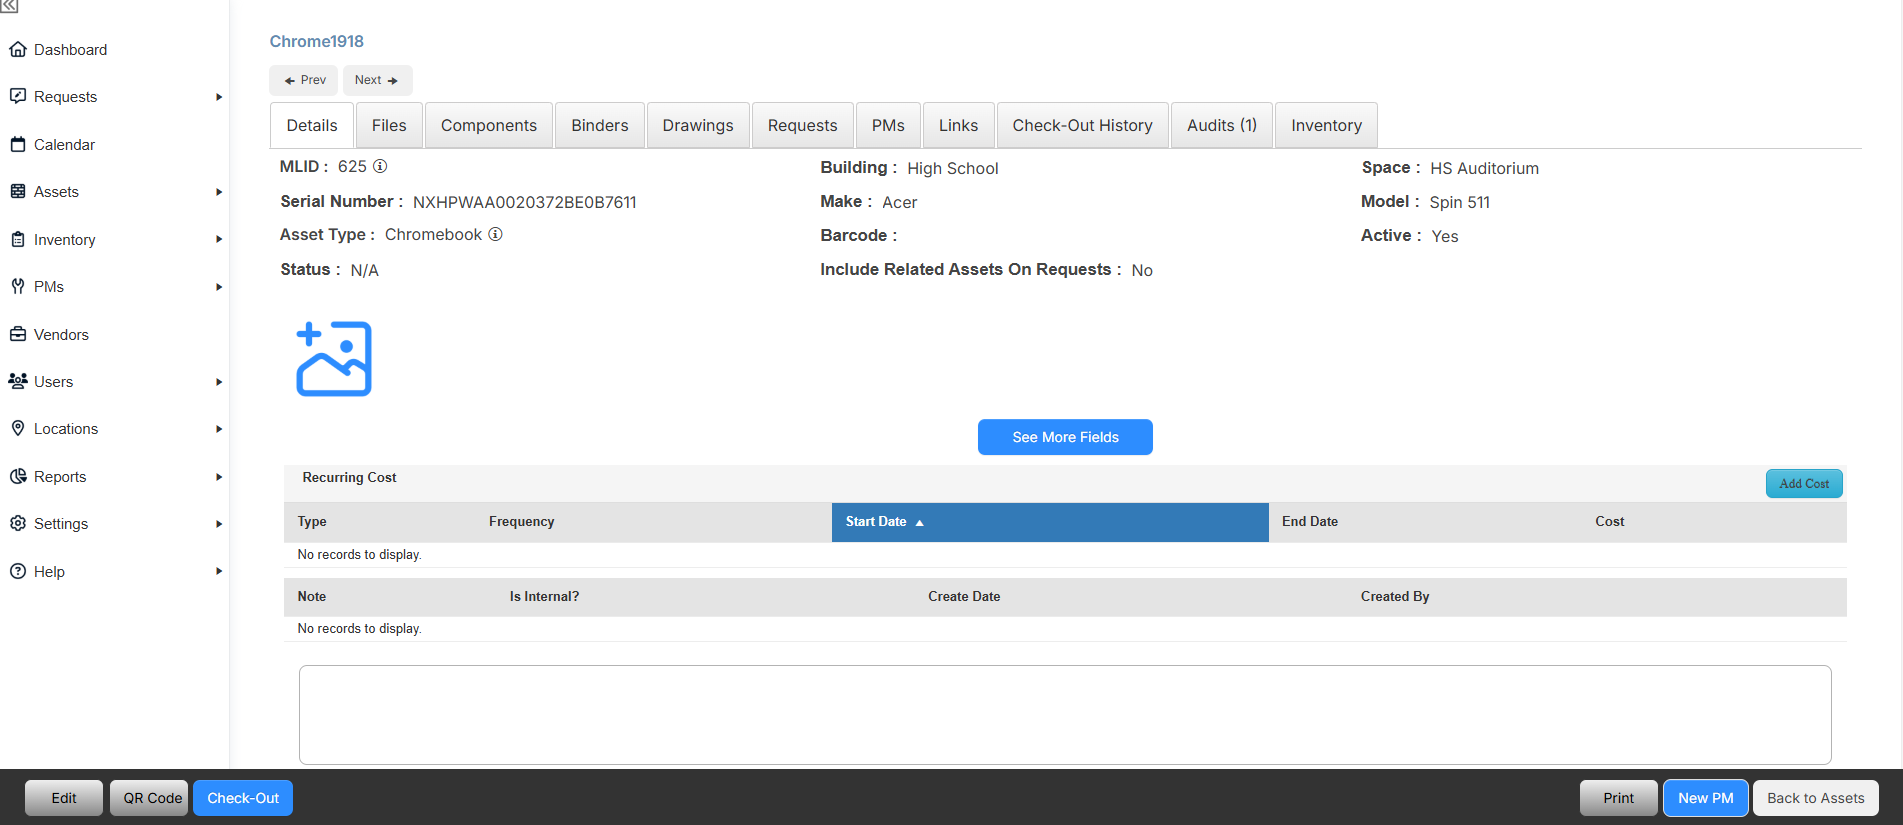Expand the Inventory sidebar submenu arrow

point(219,239)
